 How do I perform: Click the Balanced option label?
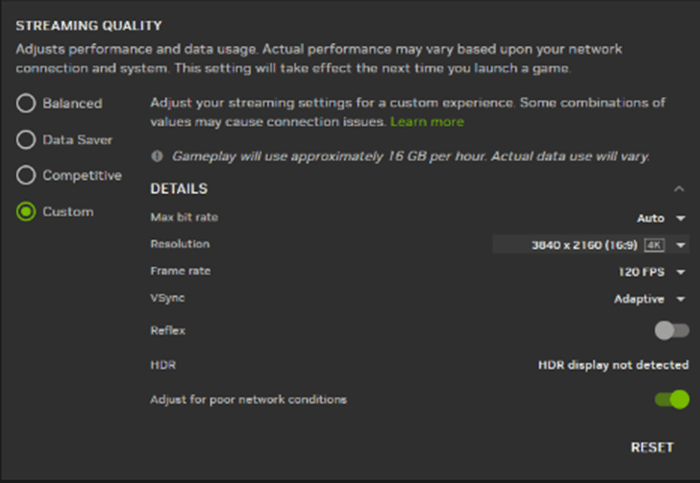click(x=72, y=103)
